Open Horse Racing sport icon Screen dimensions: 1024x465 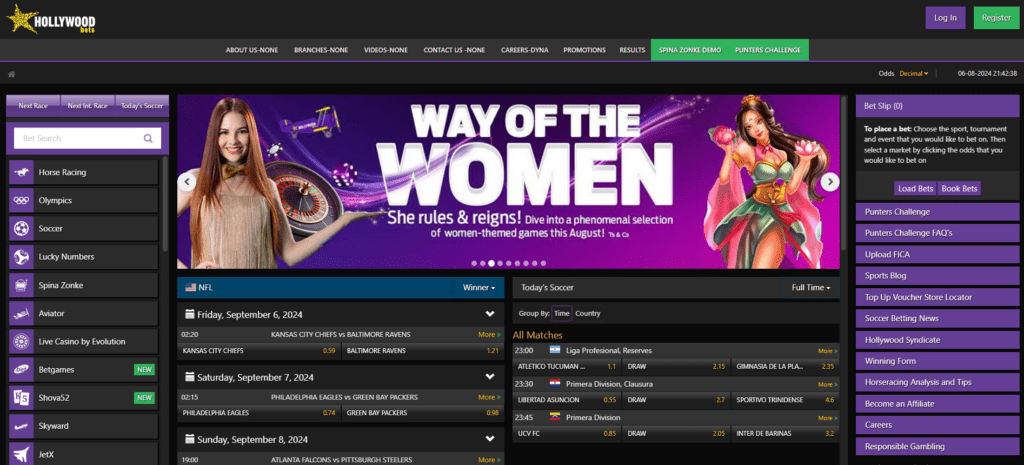tap(22, 172)
